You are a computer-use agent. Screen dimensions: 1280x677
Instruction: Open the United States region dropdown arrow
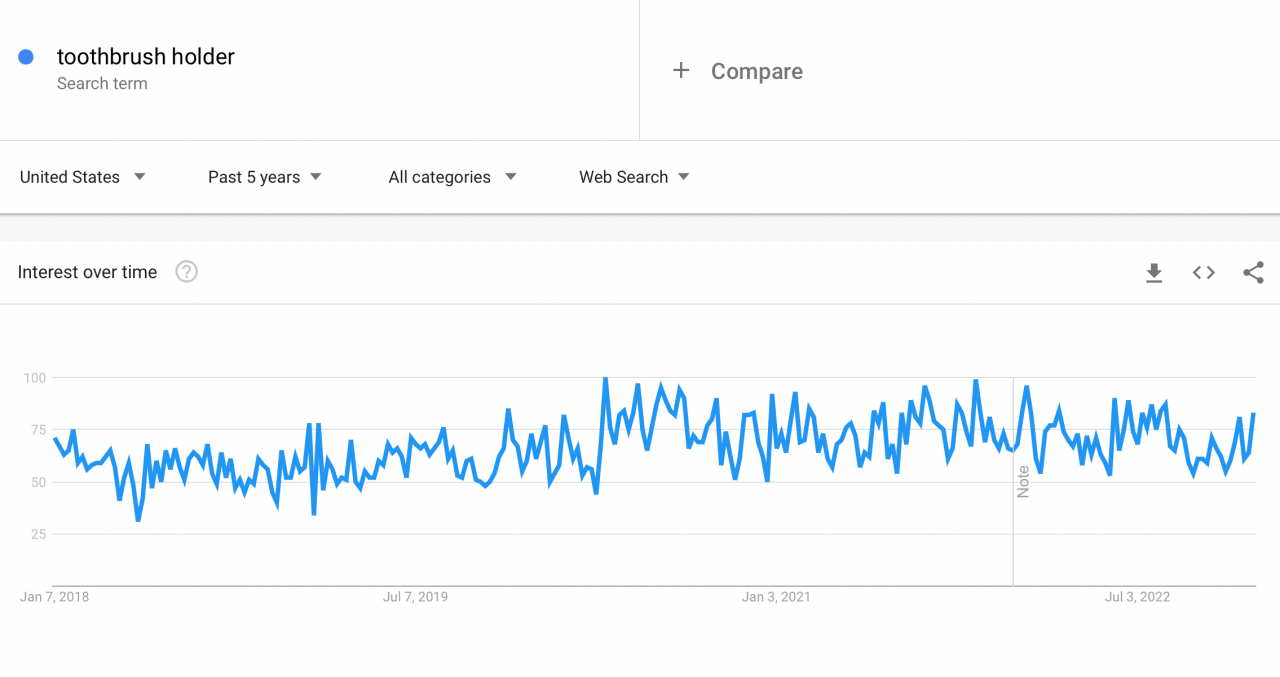click(140, 176)
